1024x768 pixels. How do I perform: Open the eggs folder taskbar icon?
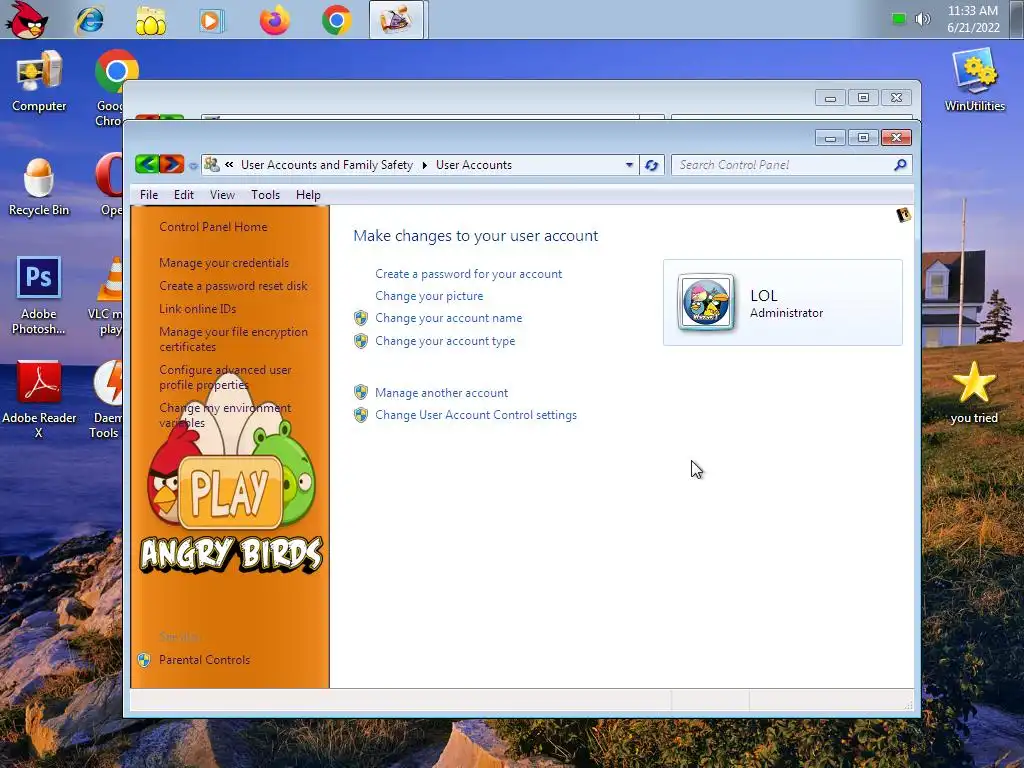[x=151, y=20]
